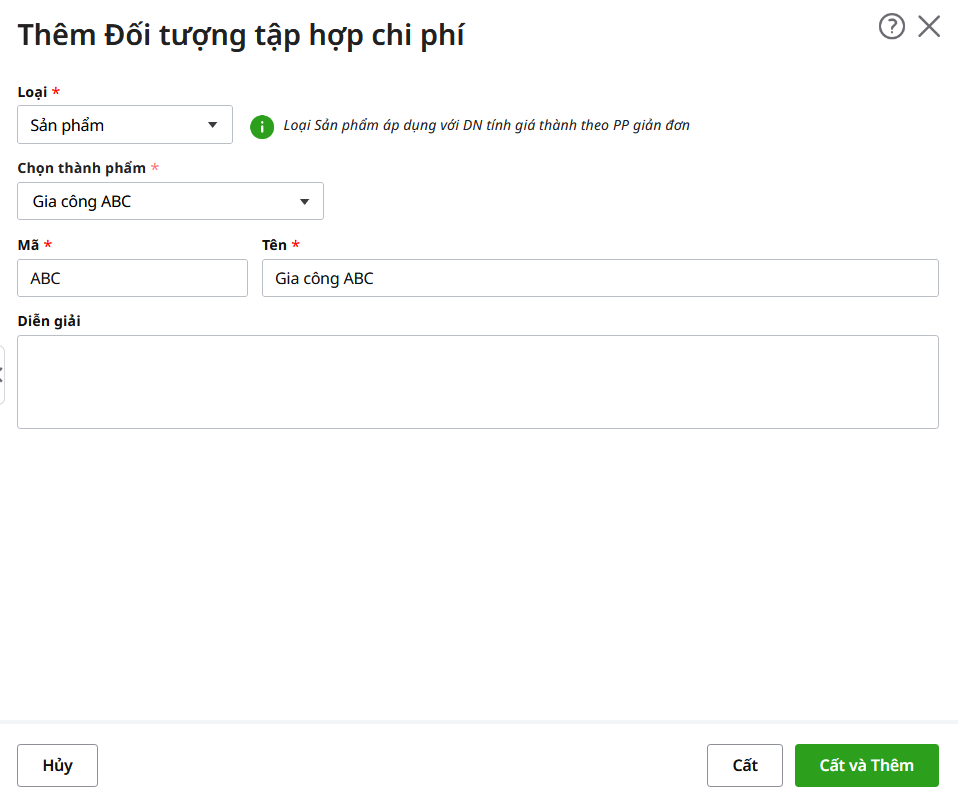Image resolution: width=958 pixels, height=806 pixels.
Task: Click the Mã field label
Action: click(28, 245)
